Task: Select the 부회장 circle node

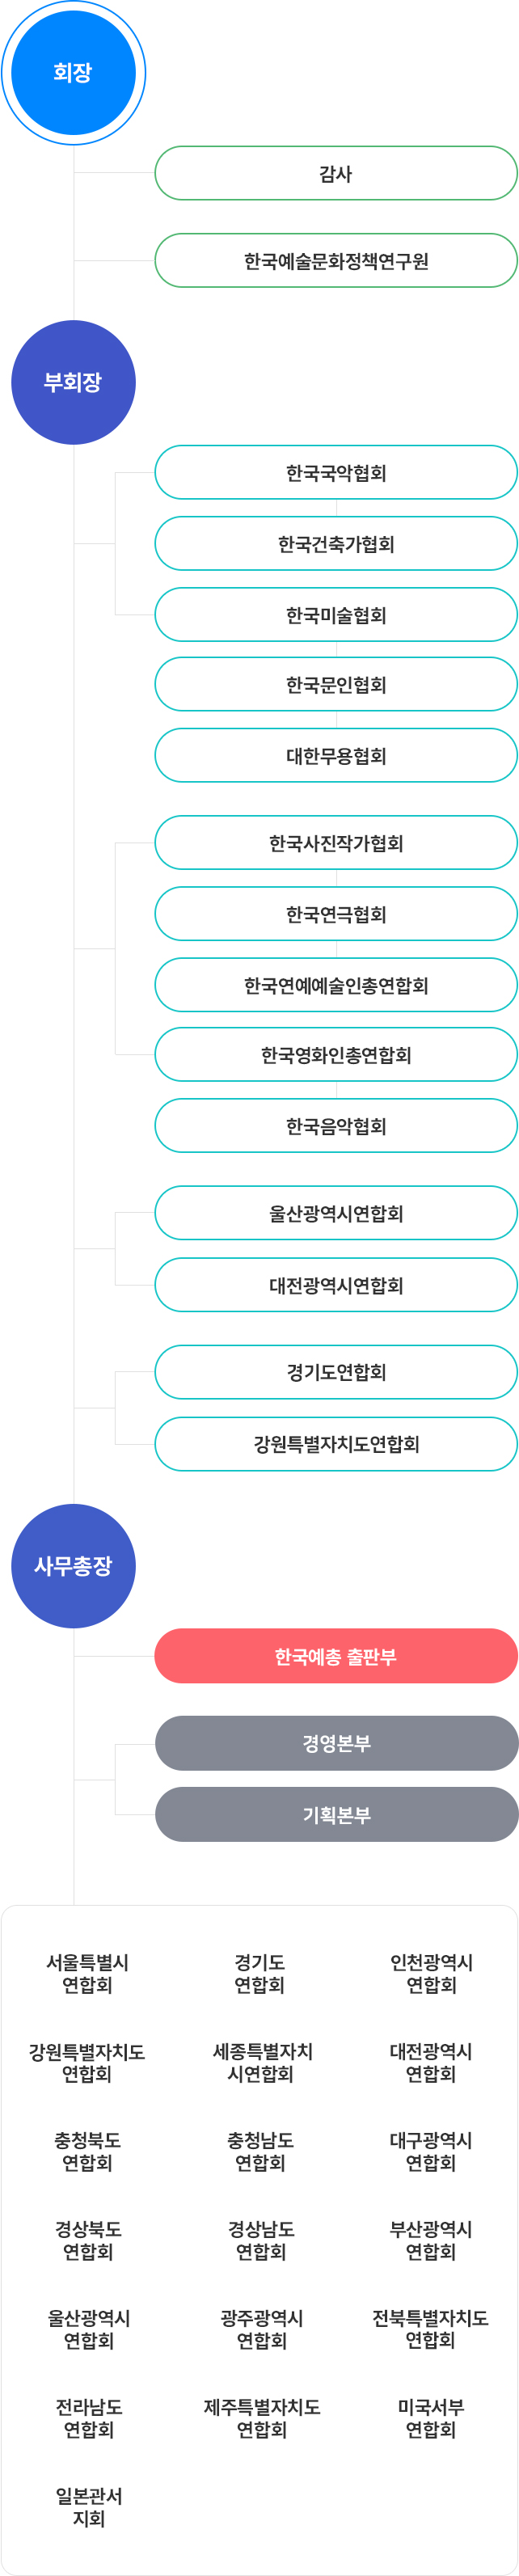Action: (73, 382)
